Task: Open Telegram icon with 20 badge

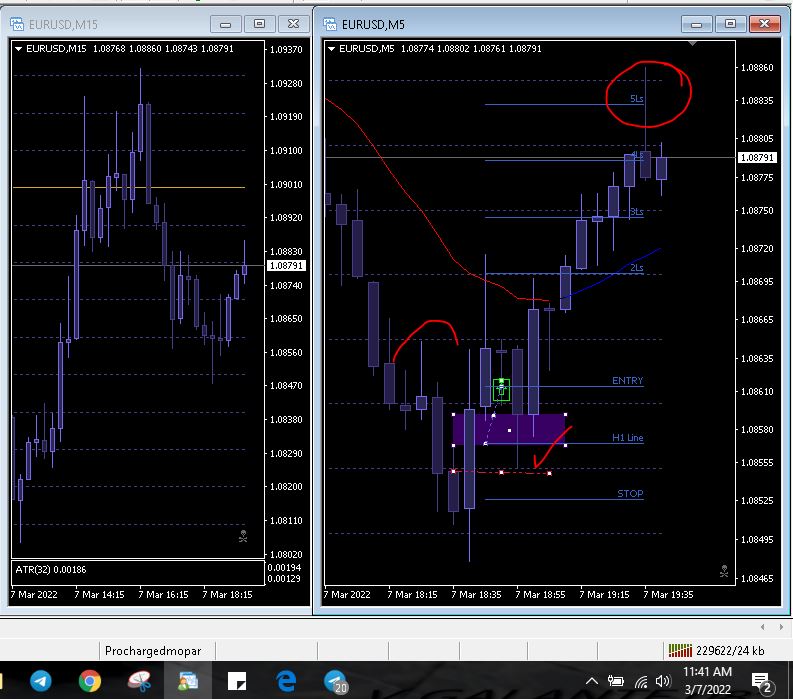Action: tap(335, 682)
